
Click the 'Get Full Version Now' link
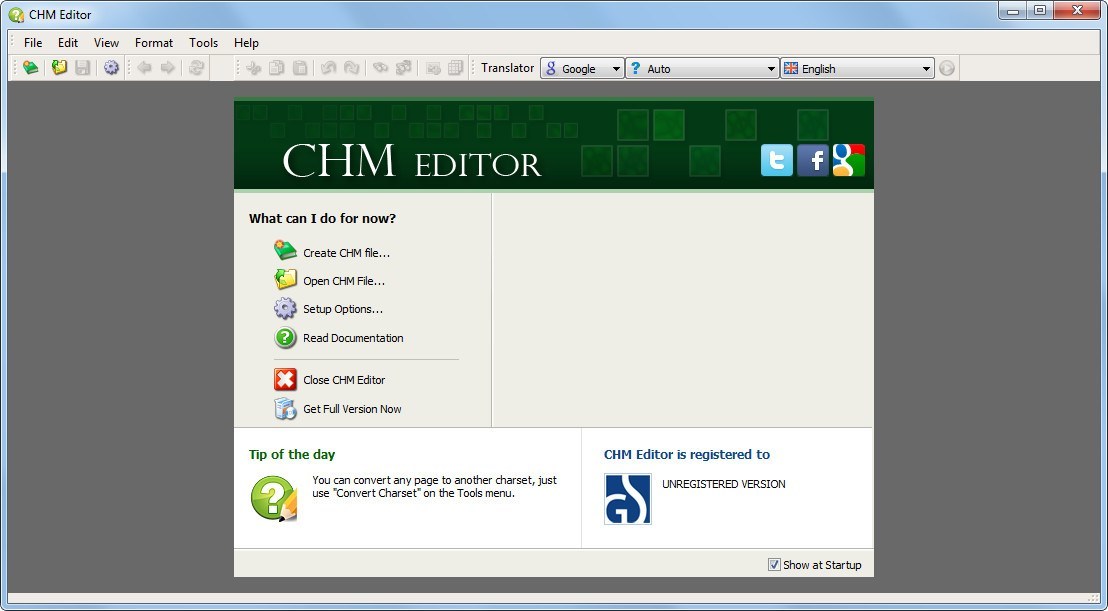point(352,409)
